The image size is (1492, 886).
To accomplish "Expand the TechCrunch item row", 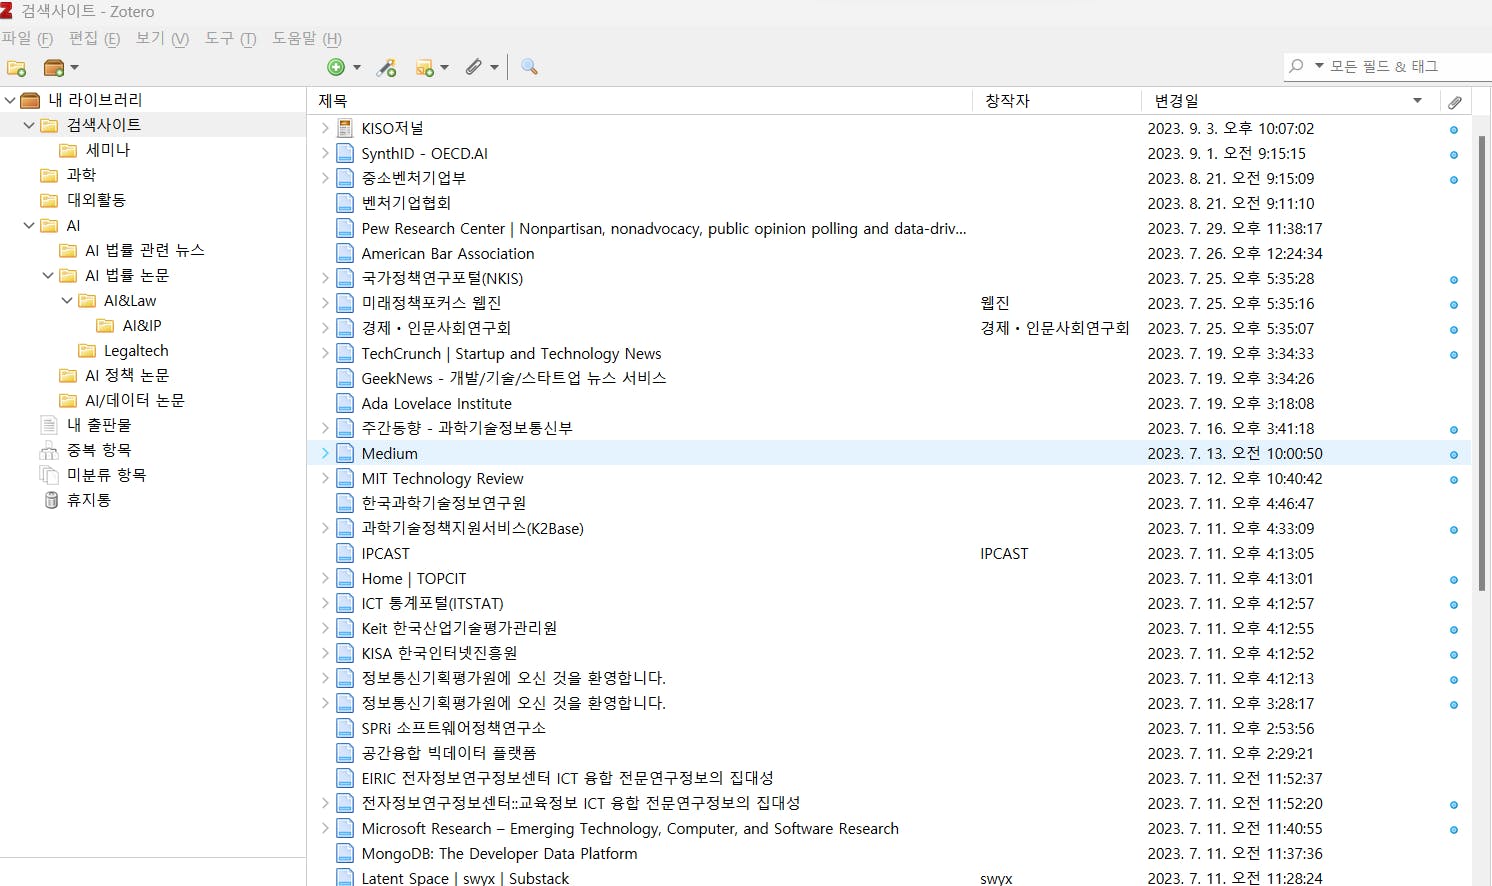I will pyautogui.click(x=325, y=353).
